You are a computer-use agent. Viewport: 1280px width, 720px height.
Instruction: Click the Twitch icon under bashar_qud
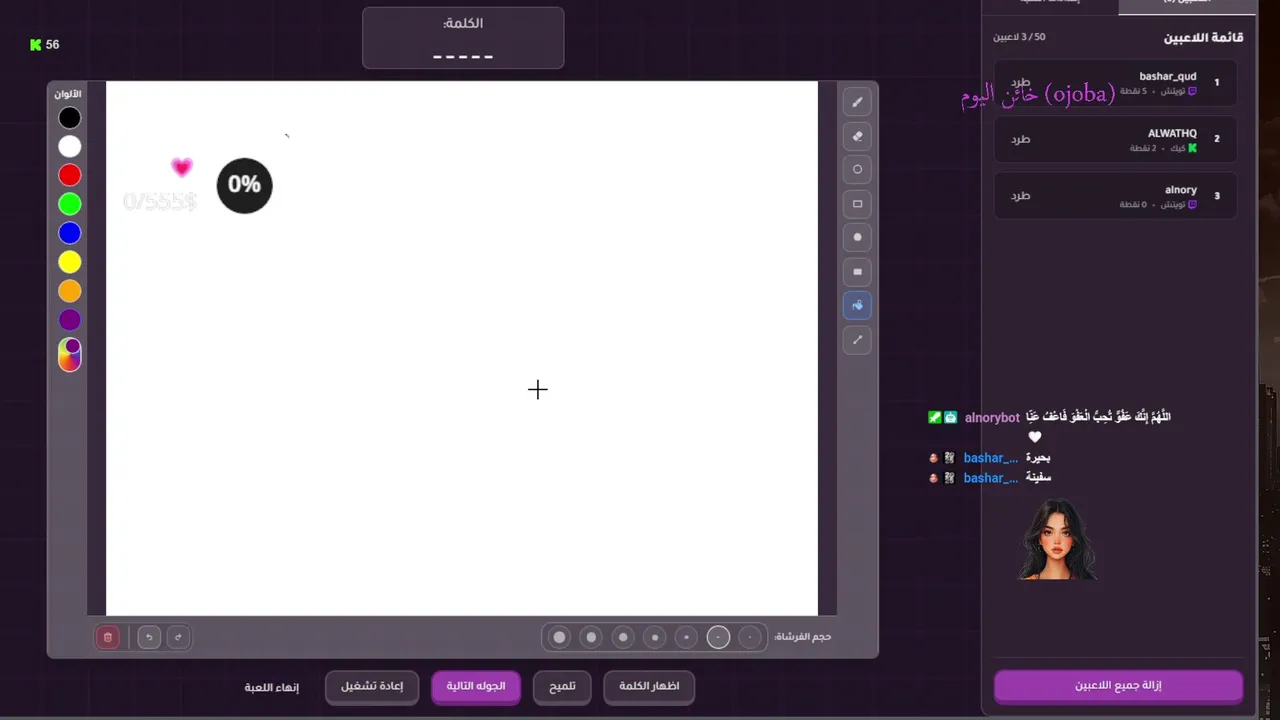[1192, 91]
